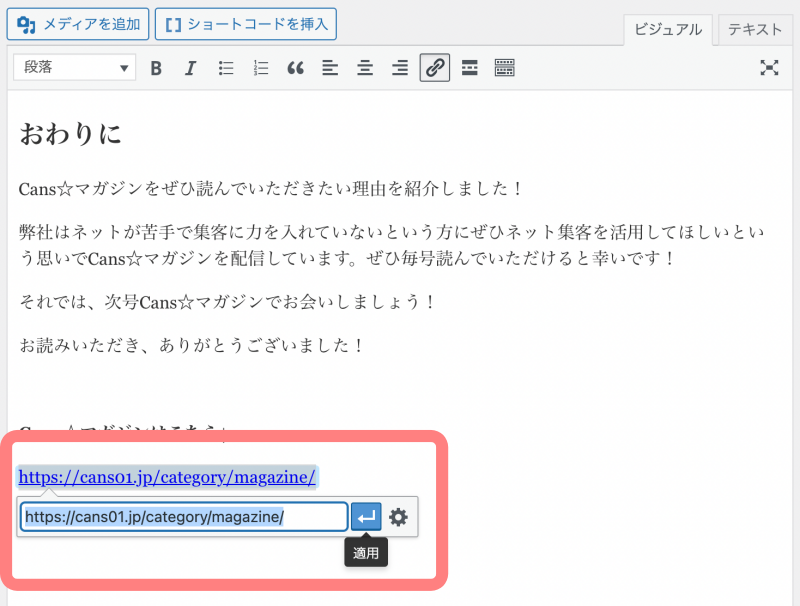Open the 段落 paragraph format dropdown
The width and height of the screenshot is (800, 606).
tap(75, 68)
